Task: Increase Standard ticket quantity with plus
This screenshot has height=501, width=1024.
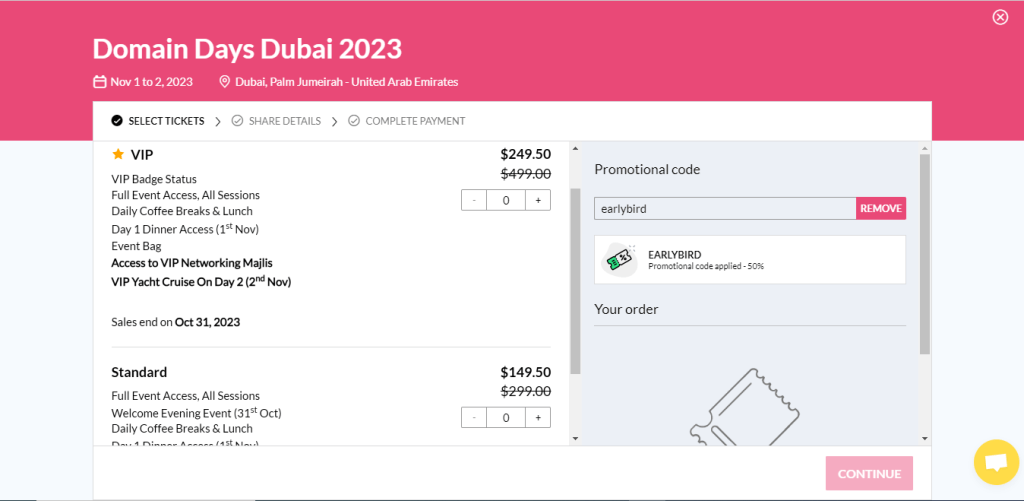Action: tap(538, 417)
